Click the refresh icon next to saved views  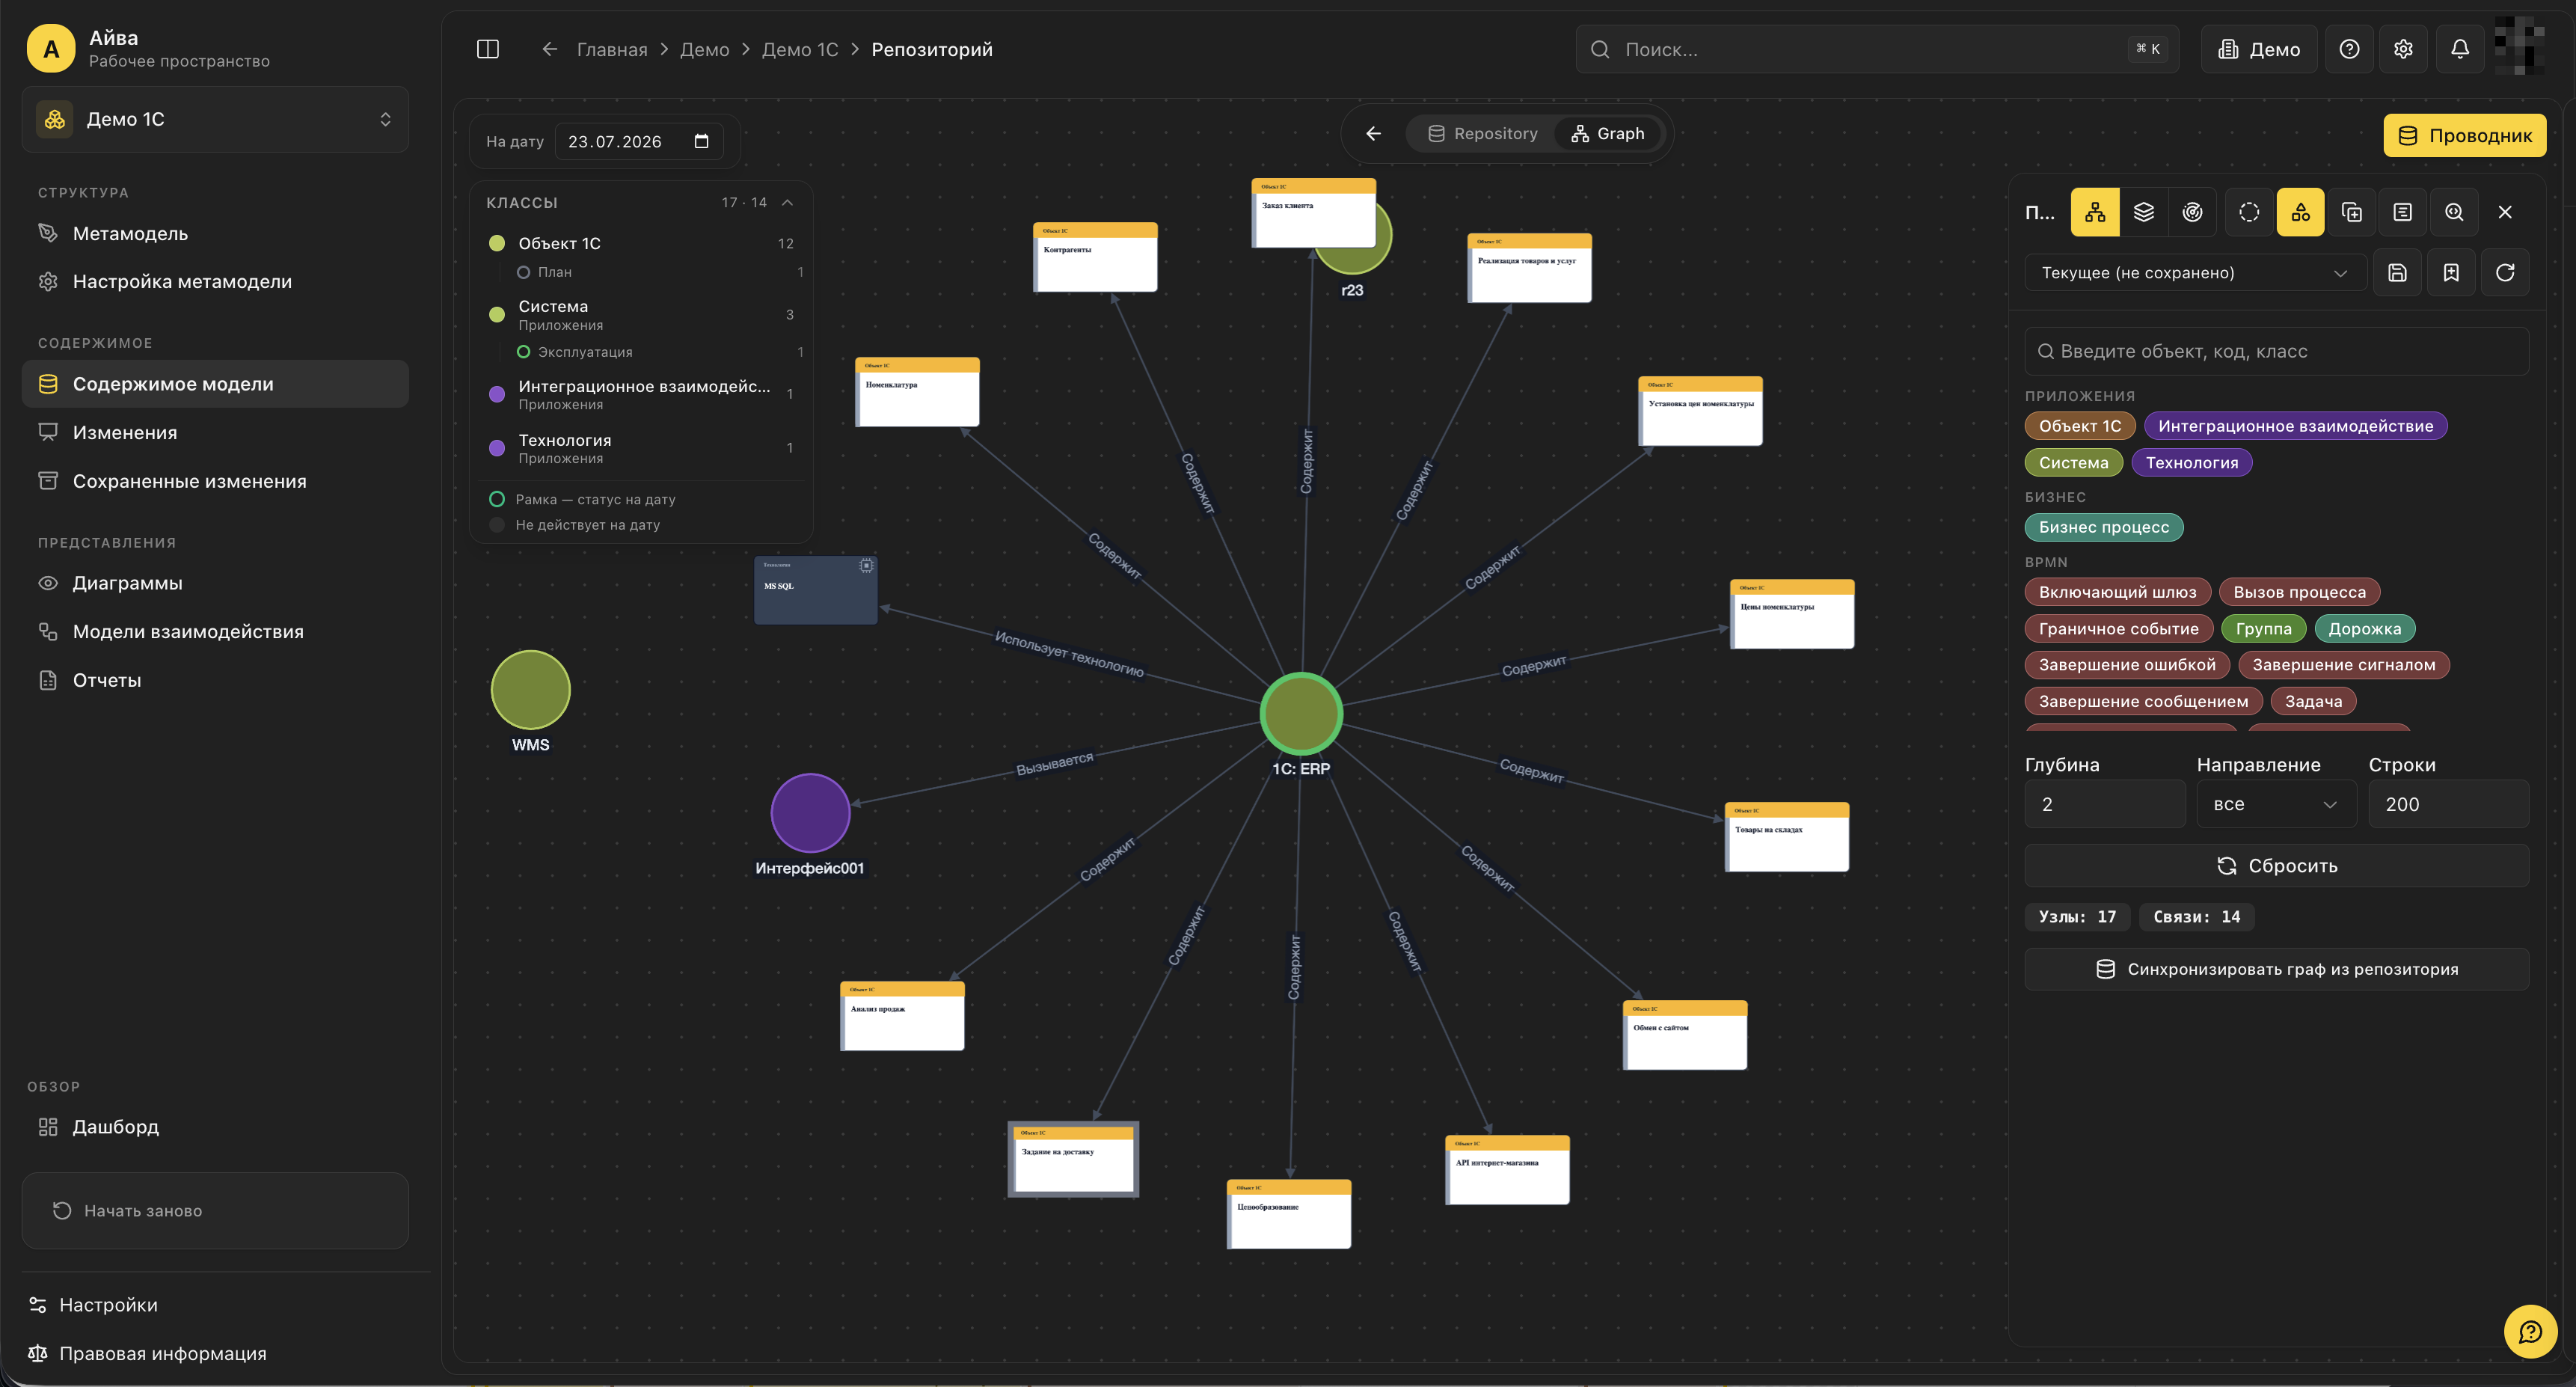click(x=2505, y=273)
